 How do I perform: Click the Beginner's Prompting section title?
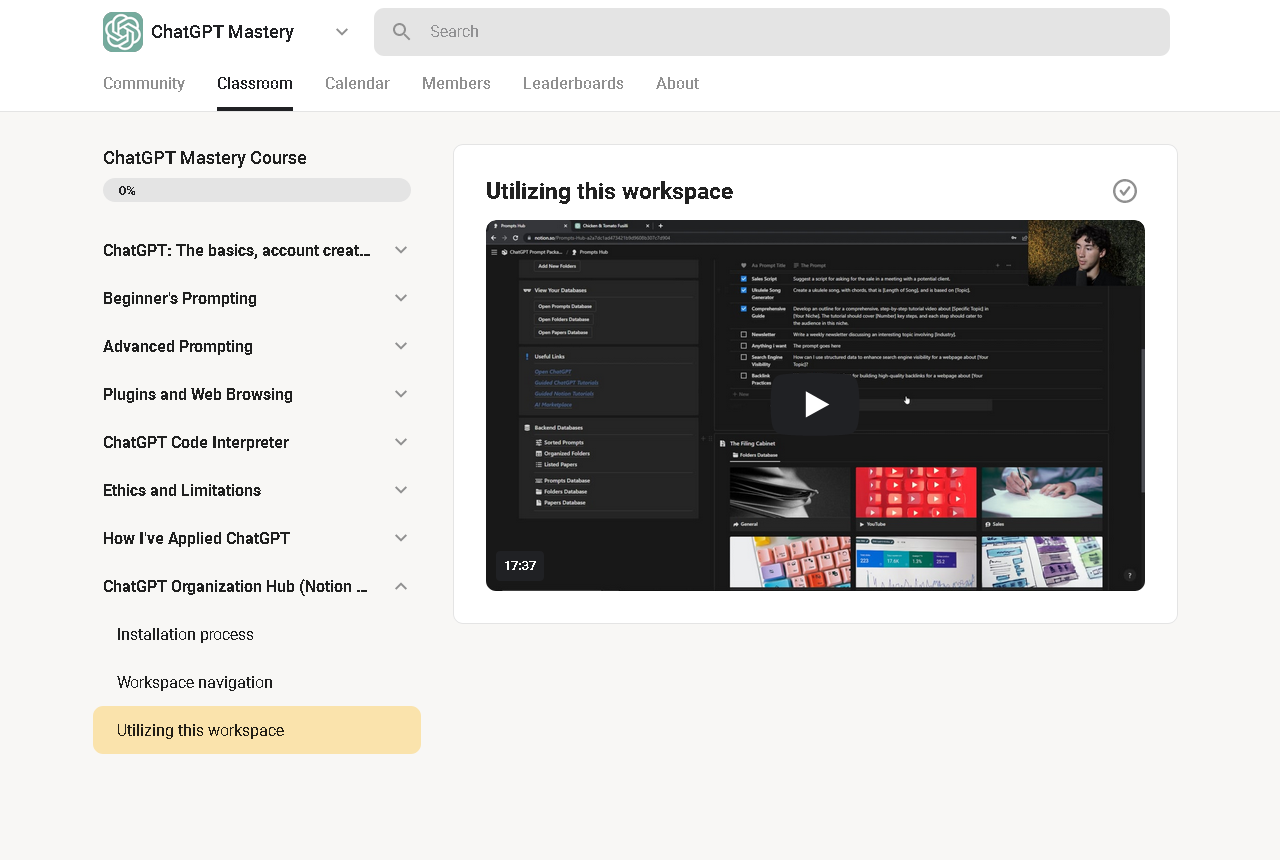(x=180, y=298)
